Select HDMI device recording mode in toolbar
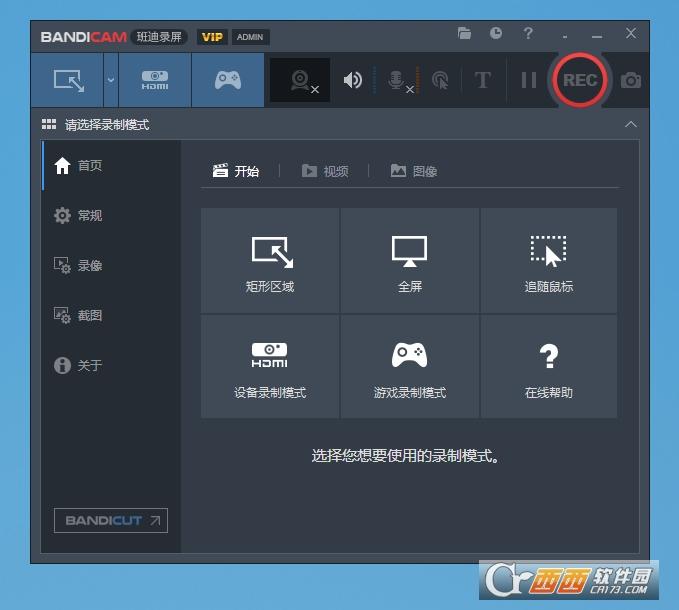 155,80
